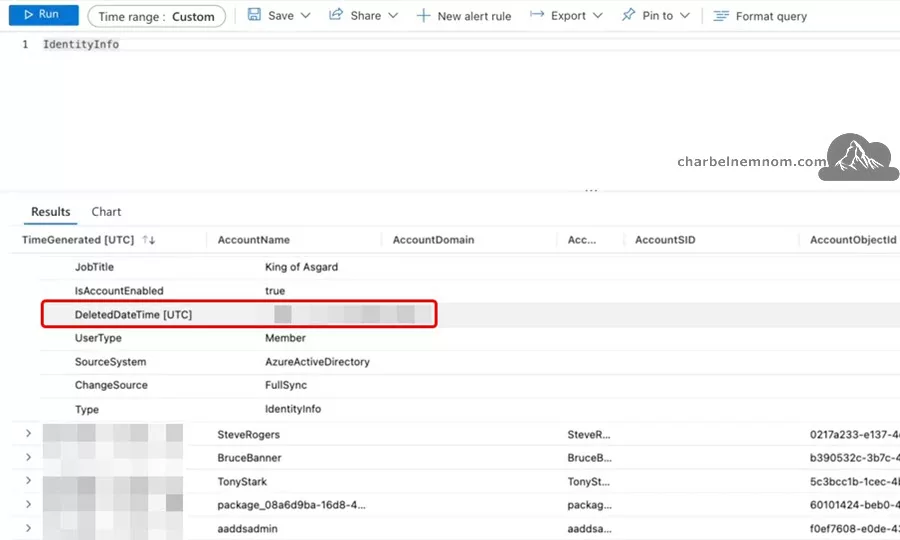
Task: Select the BruceBanner account name cell
Action: tap(249, 458)
